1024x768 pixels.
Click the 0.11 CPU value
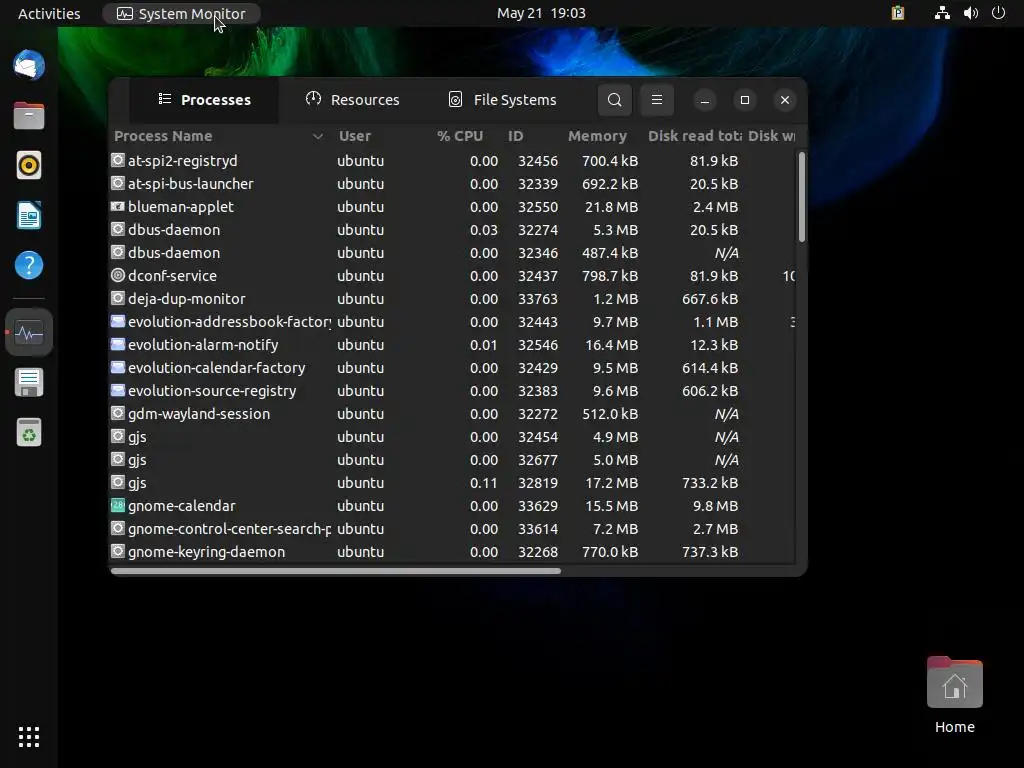tap(483, 483)
